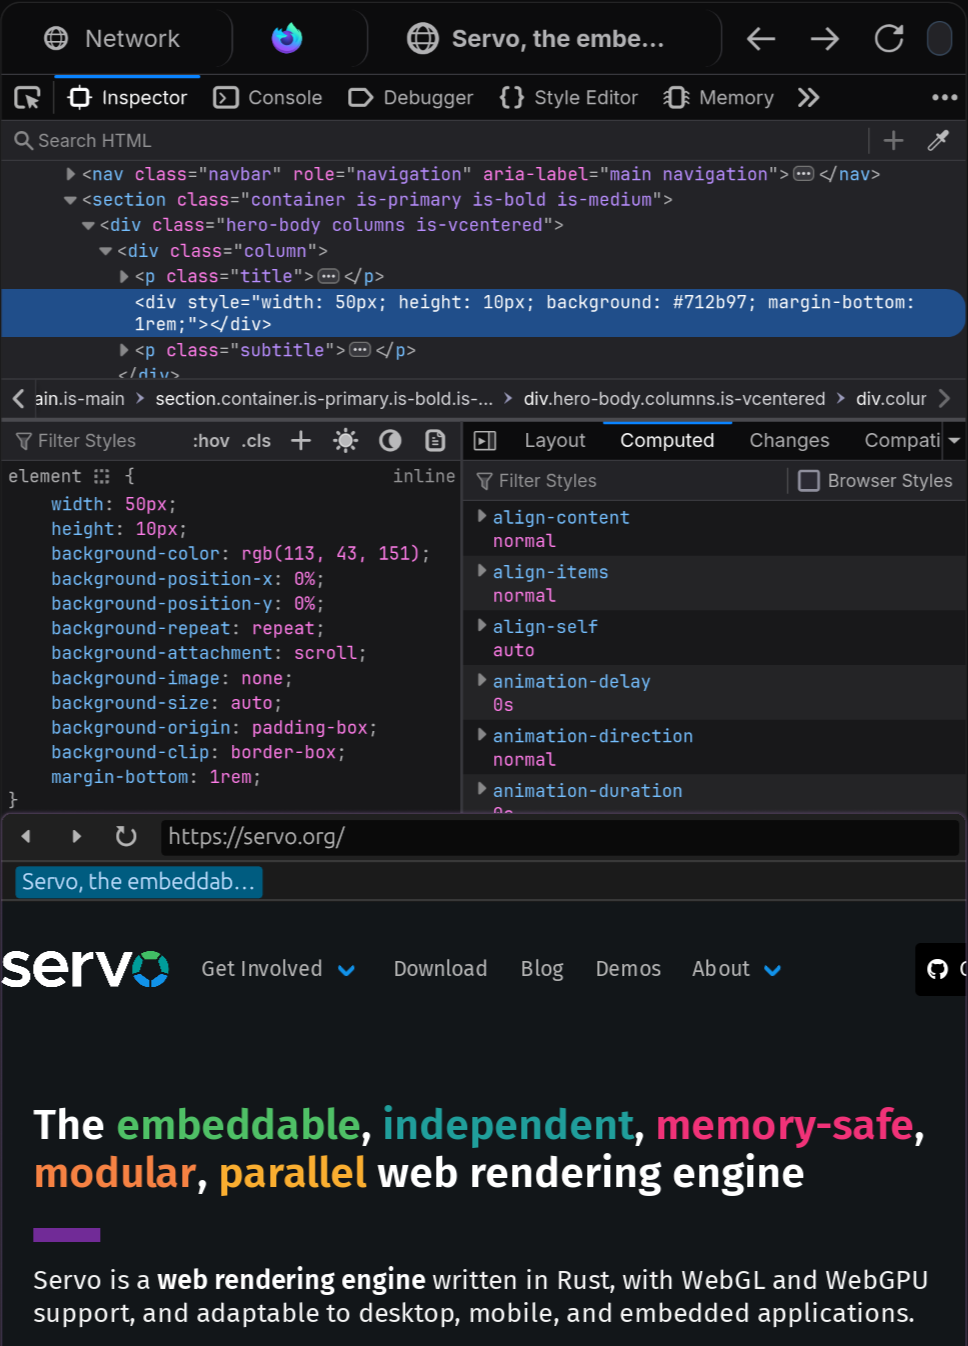The image size is (968, 1346).
Task: Toggle dark color scheme simulation
Action: [390, 441]
